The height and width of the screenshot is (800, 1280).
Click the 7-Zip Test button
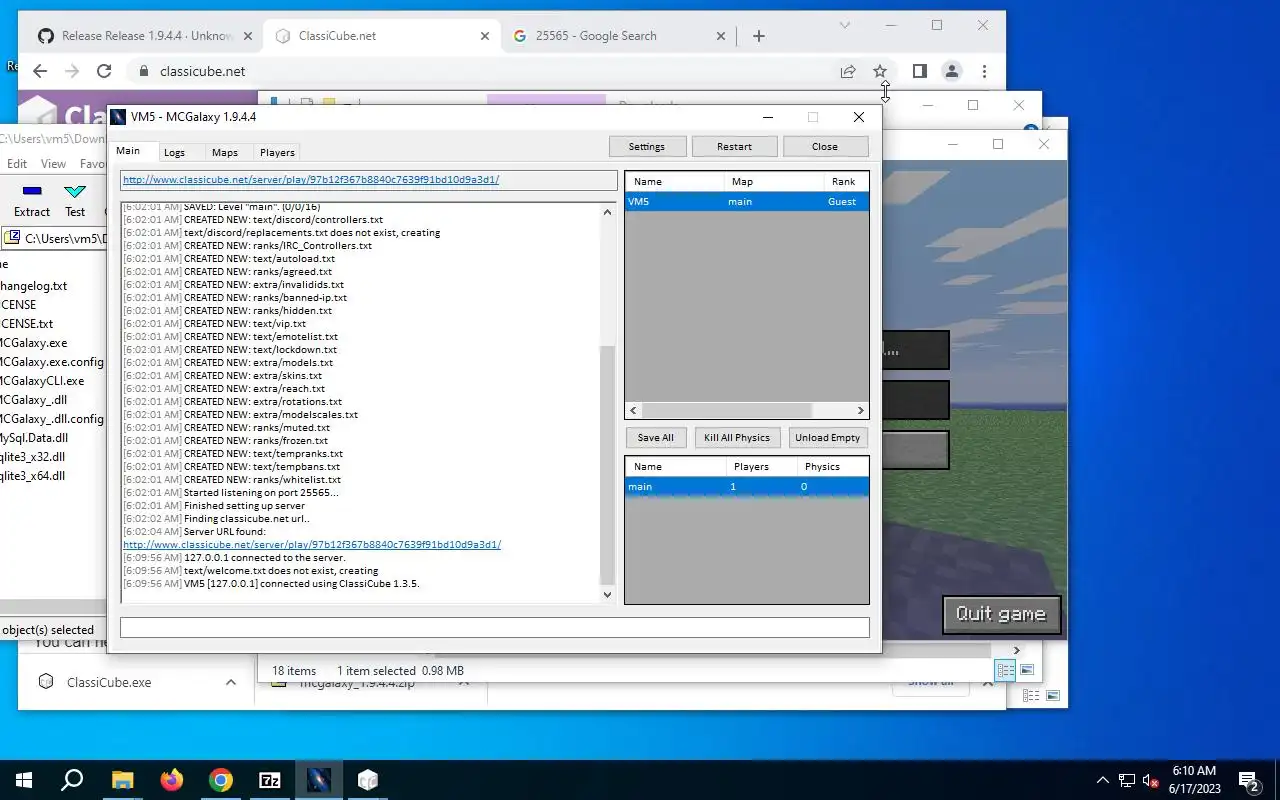click(75, 200)
